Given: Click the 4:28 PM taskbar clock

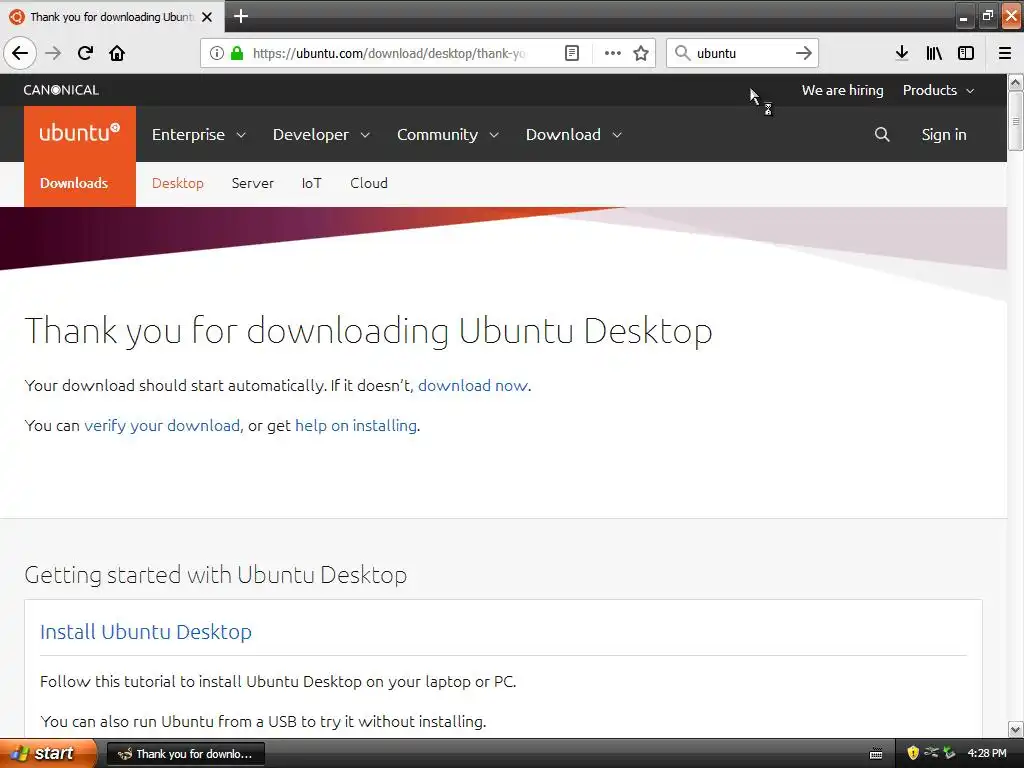Looking at the screenshot, I should (x=986, y=753).
